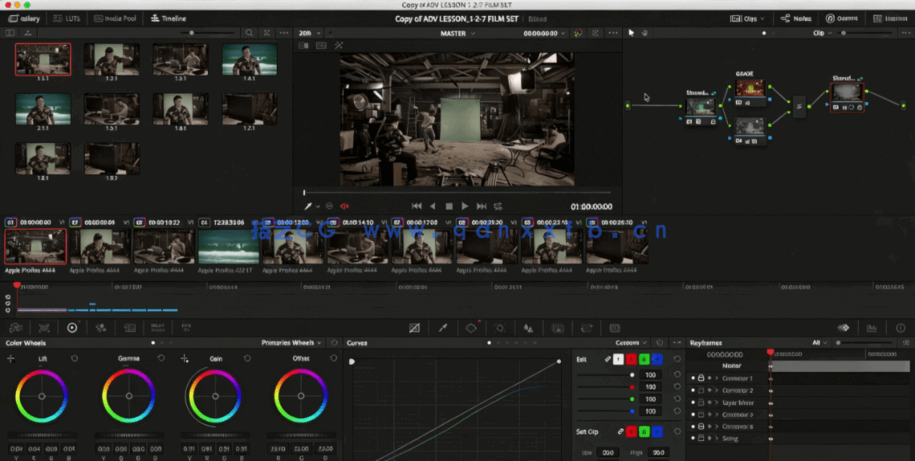
Task: Unmute audio with the red speaker icon
Action: tap(344, 206)
